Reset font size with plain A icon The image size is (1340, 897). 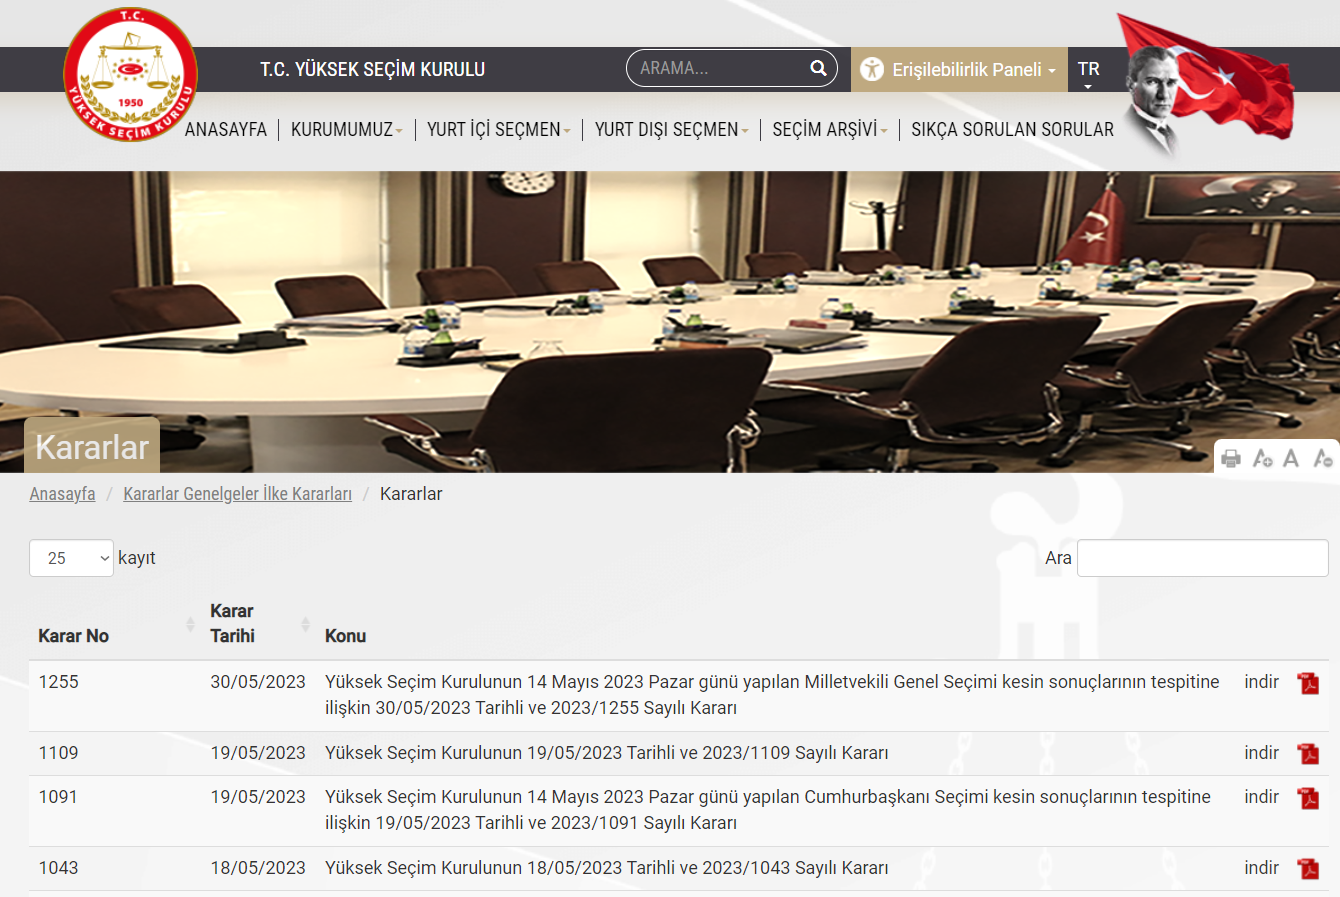pos(1291,458)
